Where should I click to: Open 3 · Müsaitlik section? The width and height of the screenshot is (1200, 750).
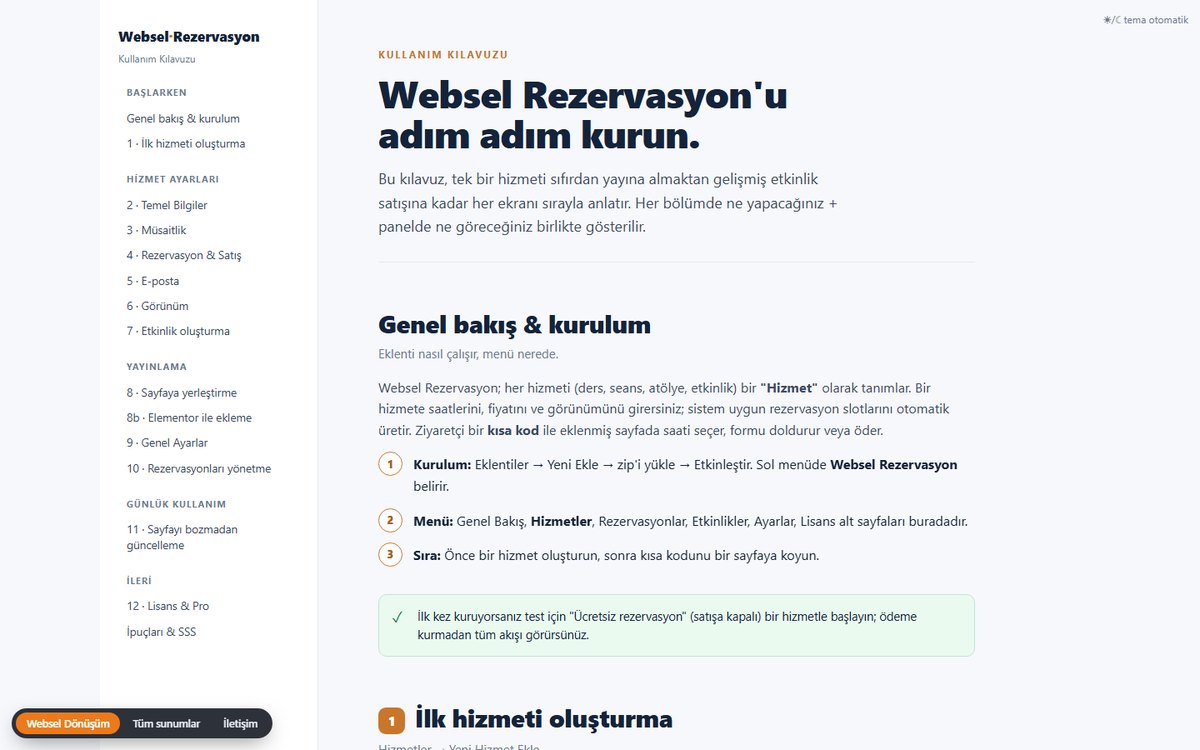(x=157, y=230)
